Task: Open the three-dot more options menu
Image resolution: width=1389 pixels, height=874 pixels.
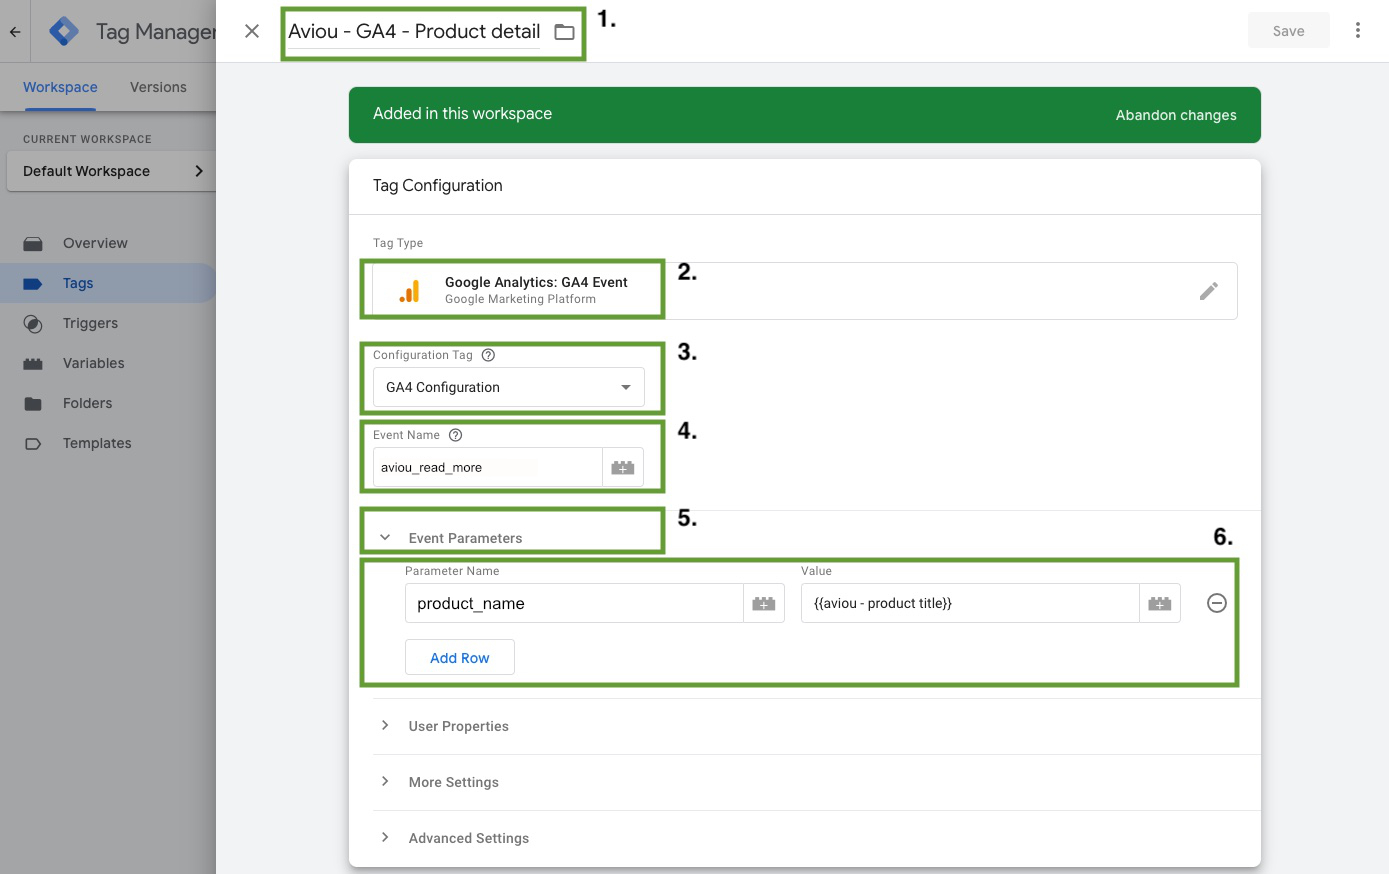Action: 1358,30
